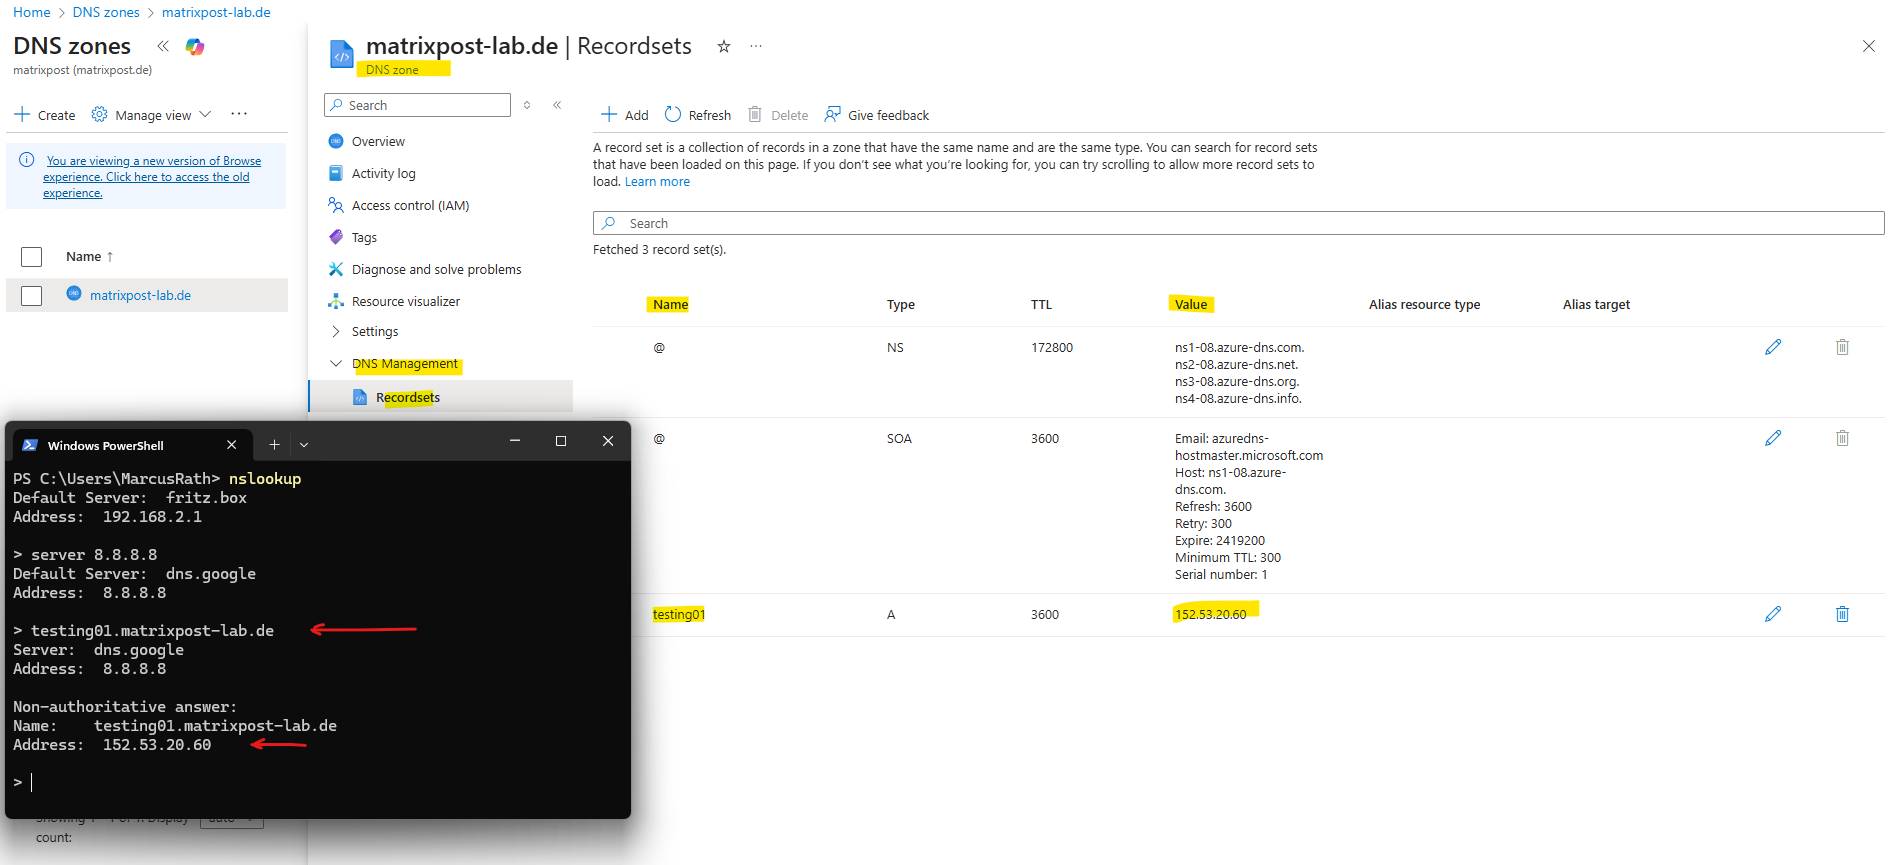Image resolution: width=1898 pixels, height=865 pixels.
Task: Click Add to create a record set
Action: (x=625, y=115)
